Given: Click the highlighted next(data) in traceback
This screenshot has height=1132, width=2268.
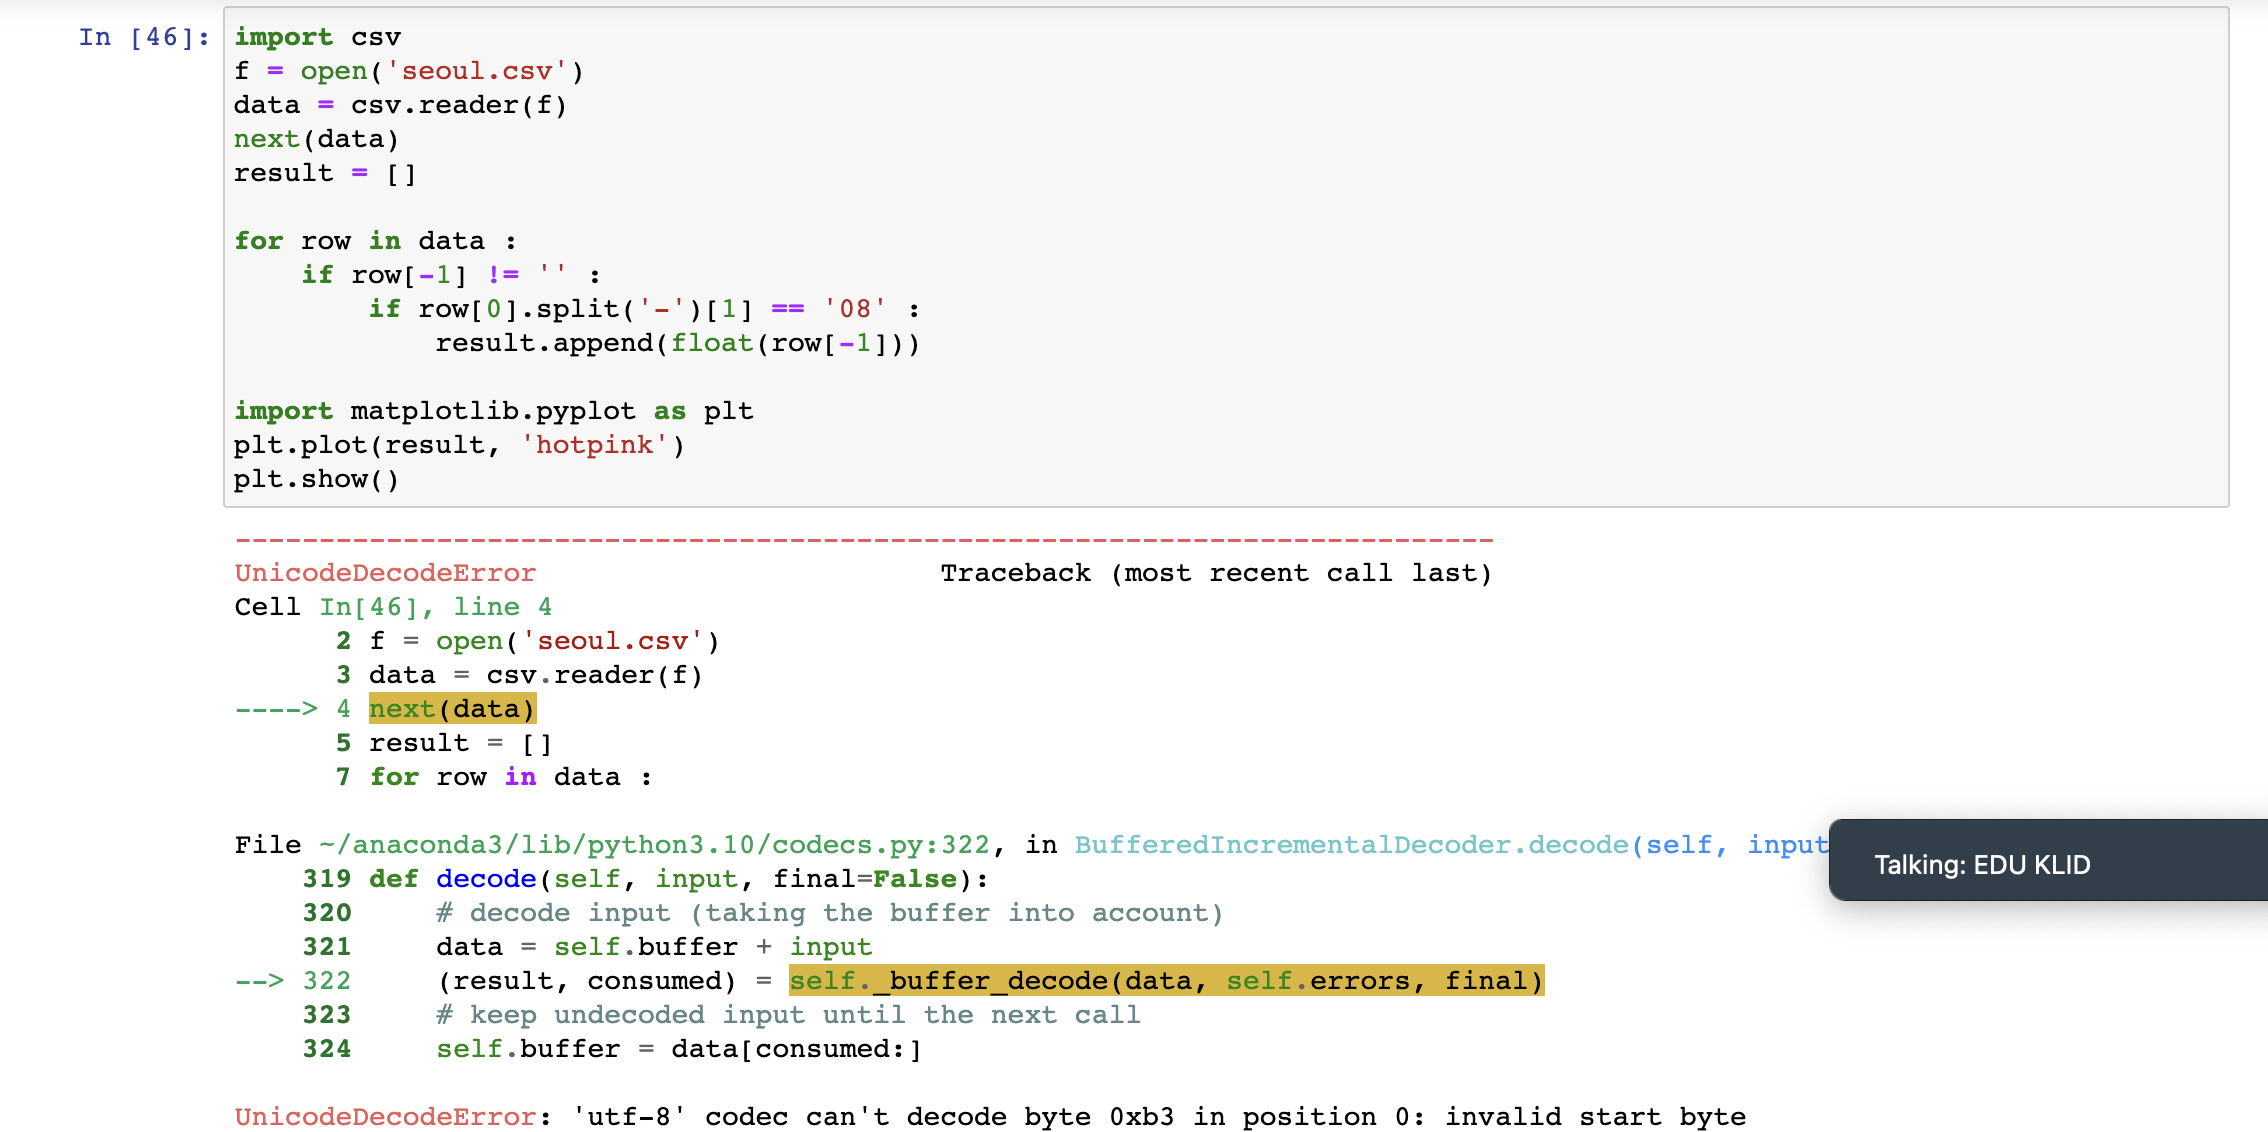Looking at the screenshot, I should pyautogui.click(x=452, y=710).
